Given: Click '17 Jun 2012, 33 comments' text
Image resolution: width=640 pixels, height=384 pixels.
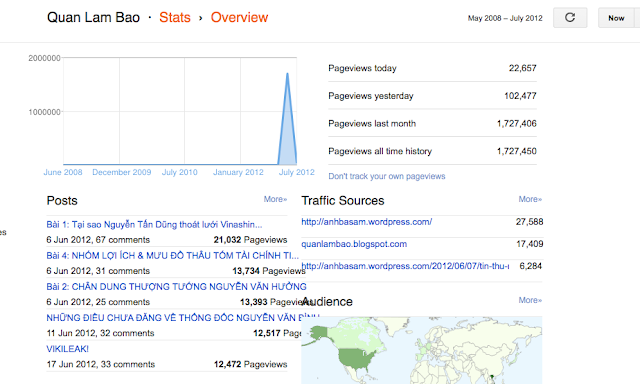Looking at the screenshot, I should (x=101, y=364).
